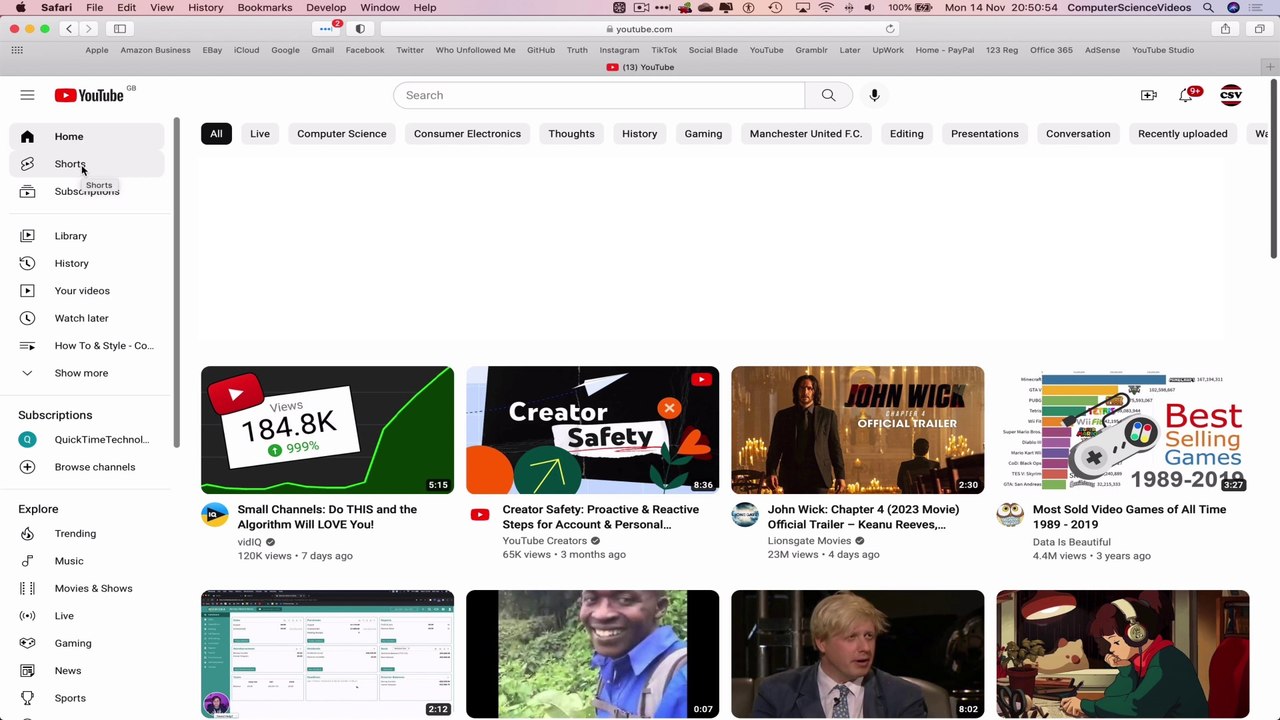Select the Manchester United F.C. filter chip
The image size is (1280, 720).
(x=806, y=134)
